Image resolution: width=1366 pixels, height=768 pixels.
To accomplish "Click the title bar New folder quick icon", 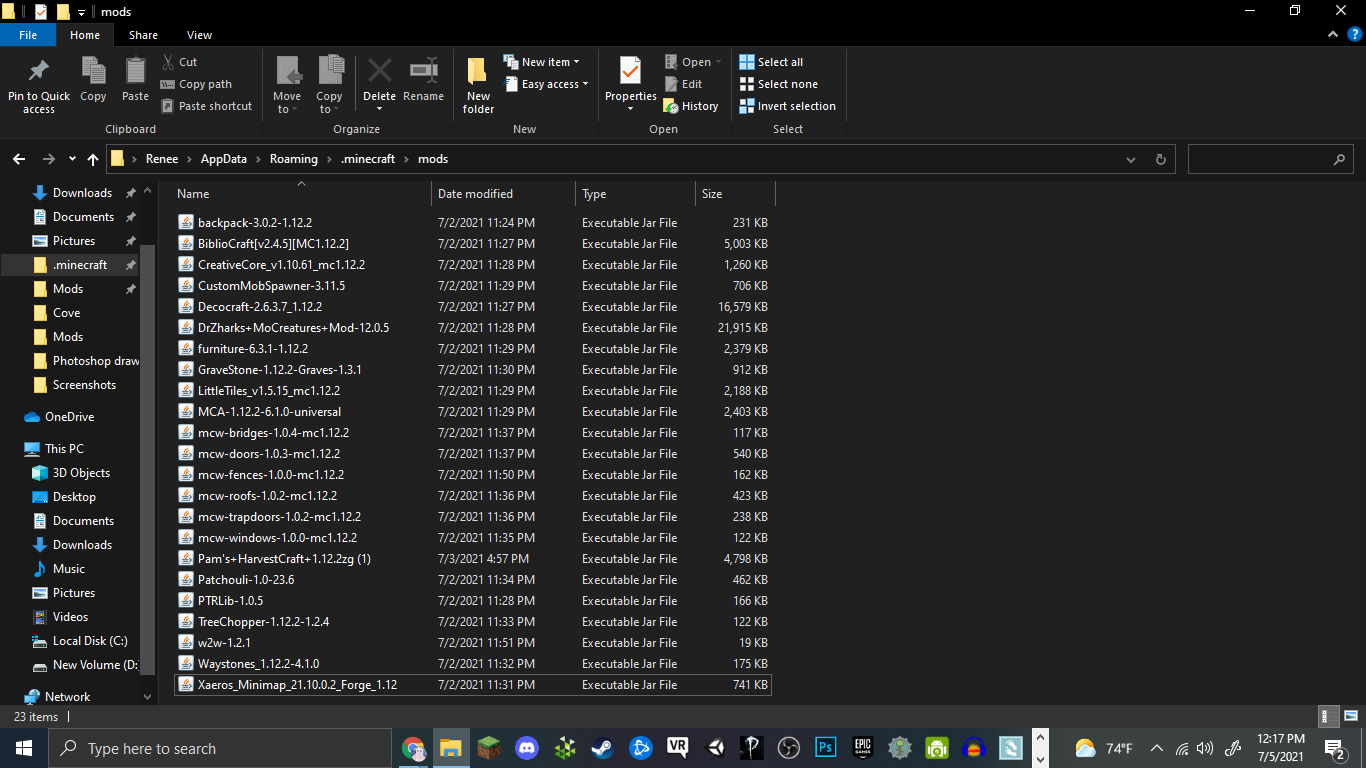I will [62, 12].
